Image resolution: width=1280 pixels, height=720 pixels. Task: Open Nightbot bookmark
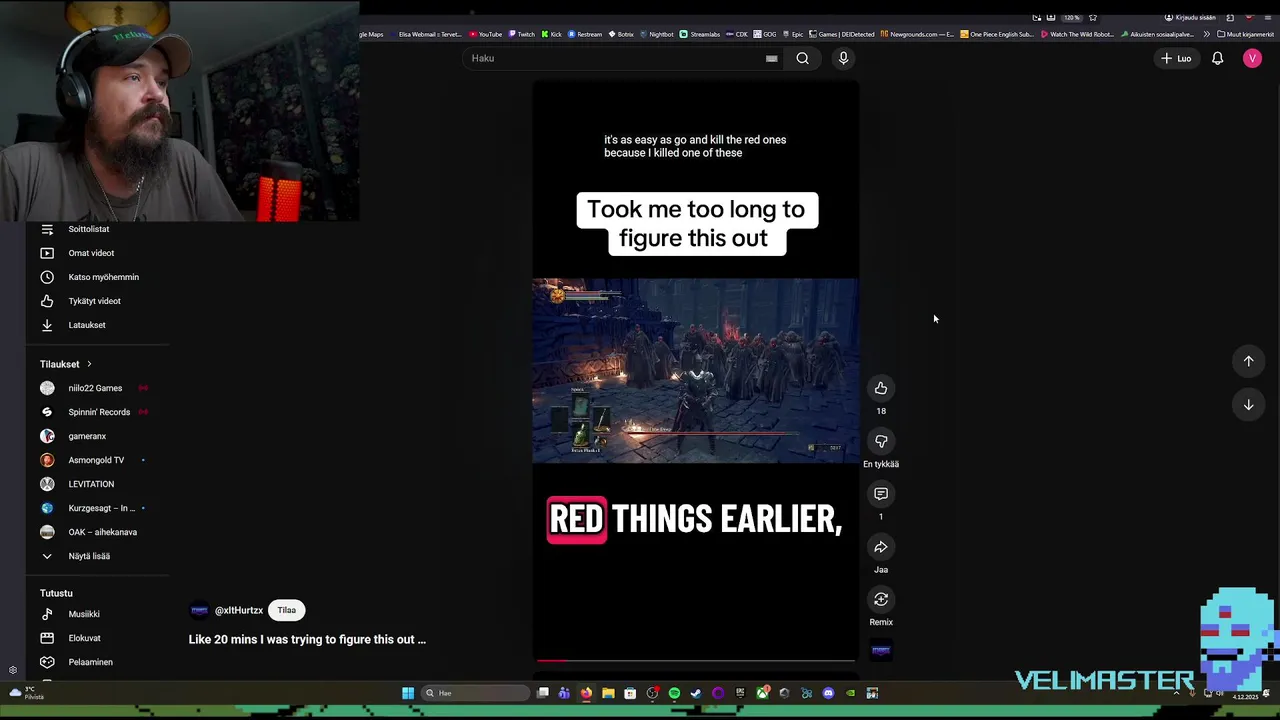656,34
